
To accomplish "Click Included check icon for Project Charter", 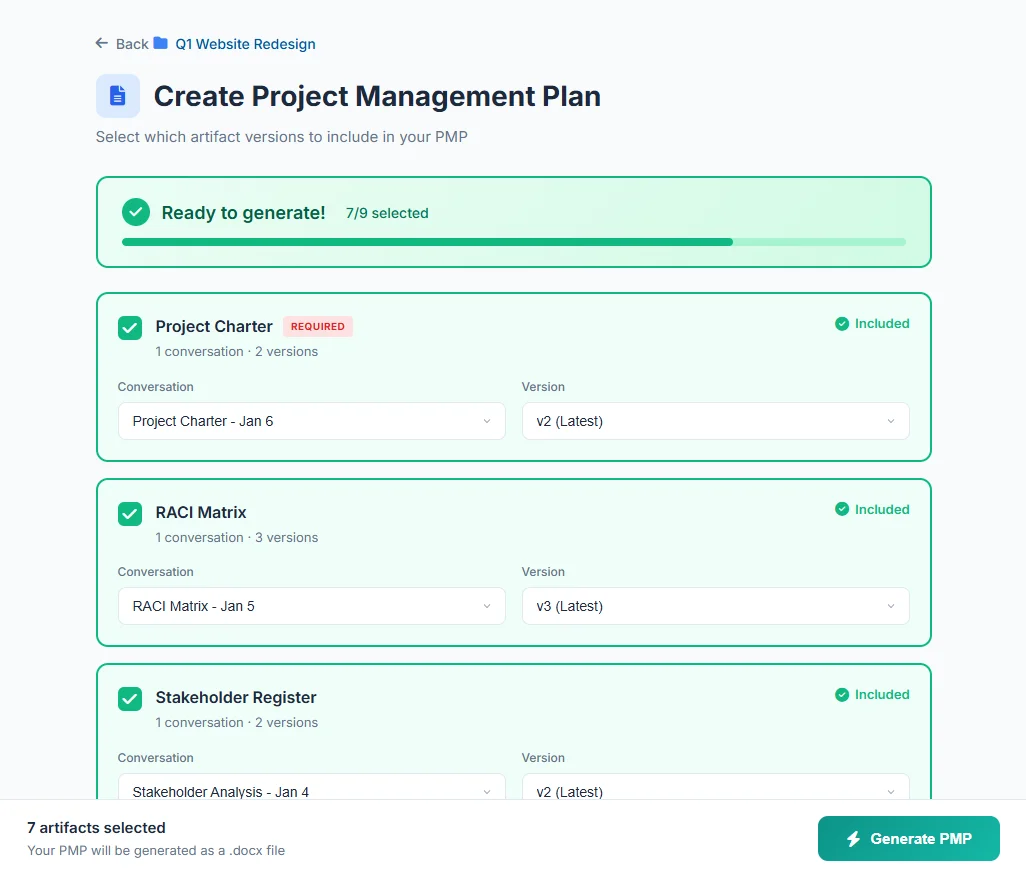I will click(x=842, y=324).
